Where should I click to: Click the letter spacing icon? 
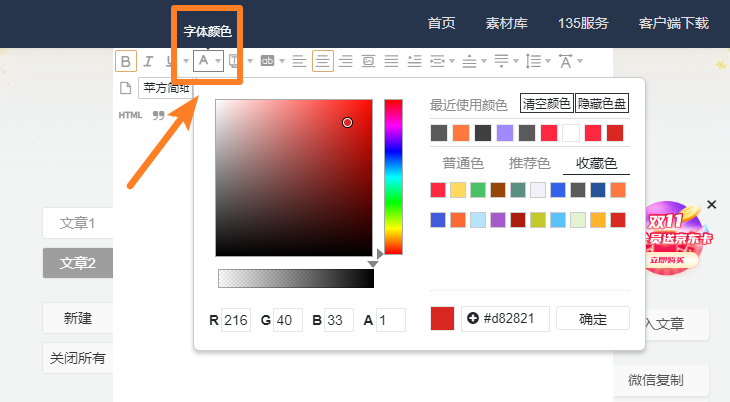pyautogui.click(x=566, y=61)
